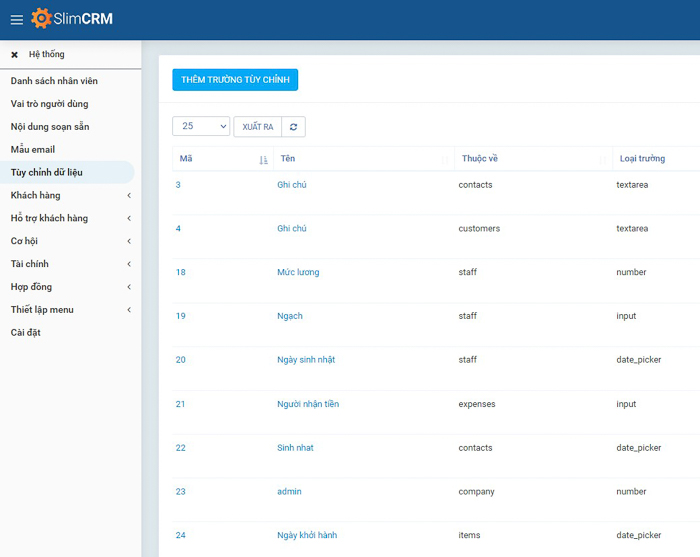Expand the Cơ hội submenu

(129, 241)
